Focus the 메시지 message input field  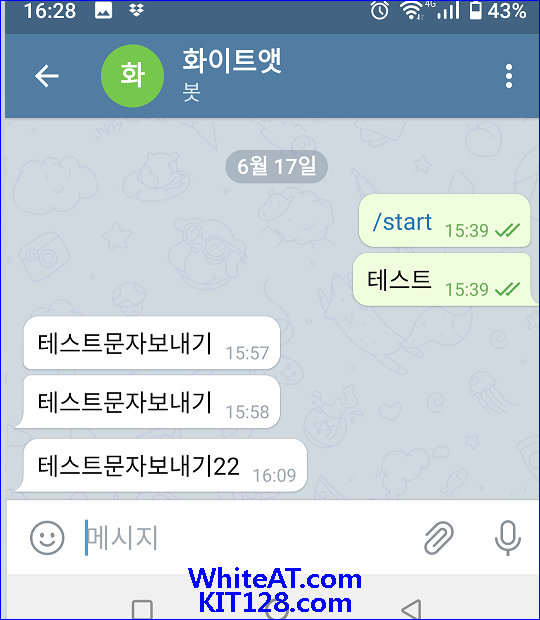[245, 538]
